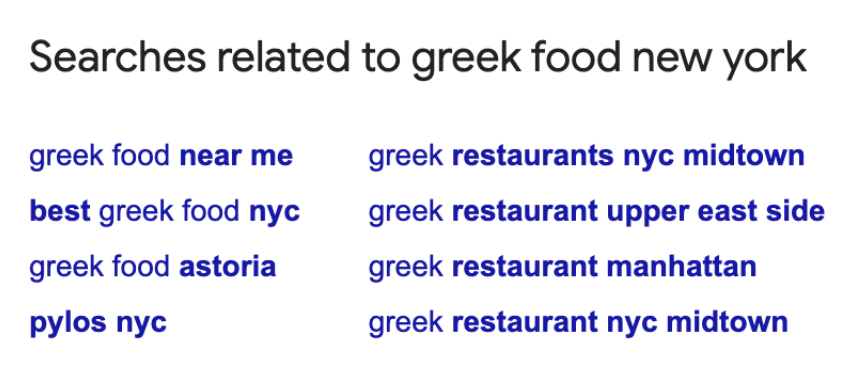This screenshot has width=854, height=374.
Task: Click 'greek restaurant nyc midtown' singular link
Action: (578, 322)
